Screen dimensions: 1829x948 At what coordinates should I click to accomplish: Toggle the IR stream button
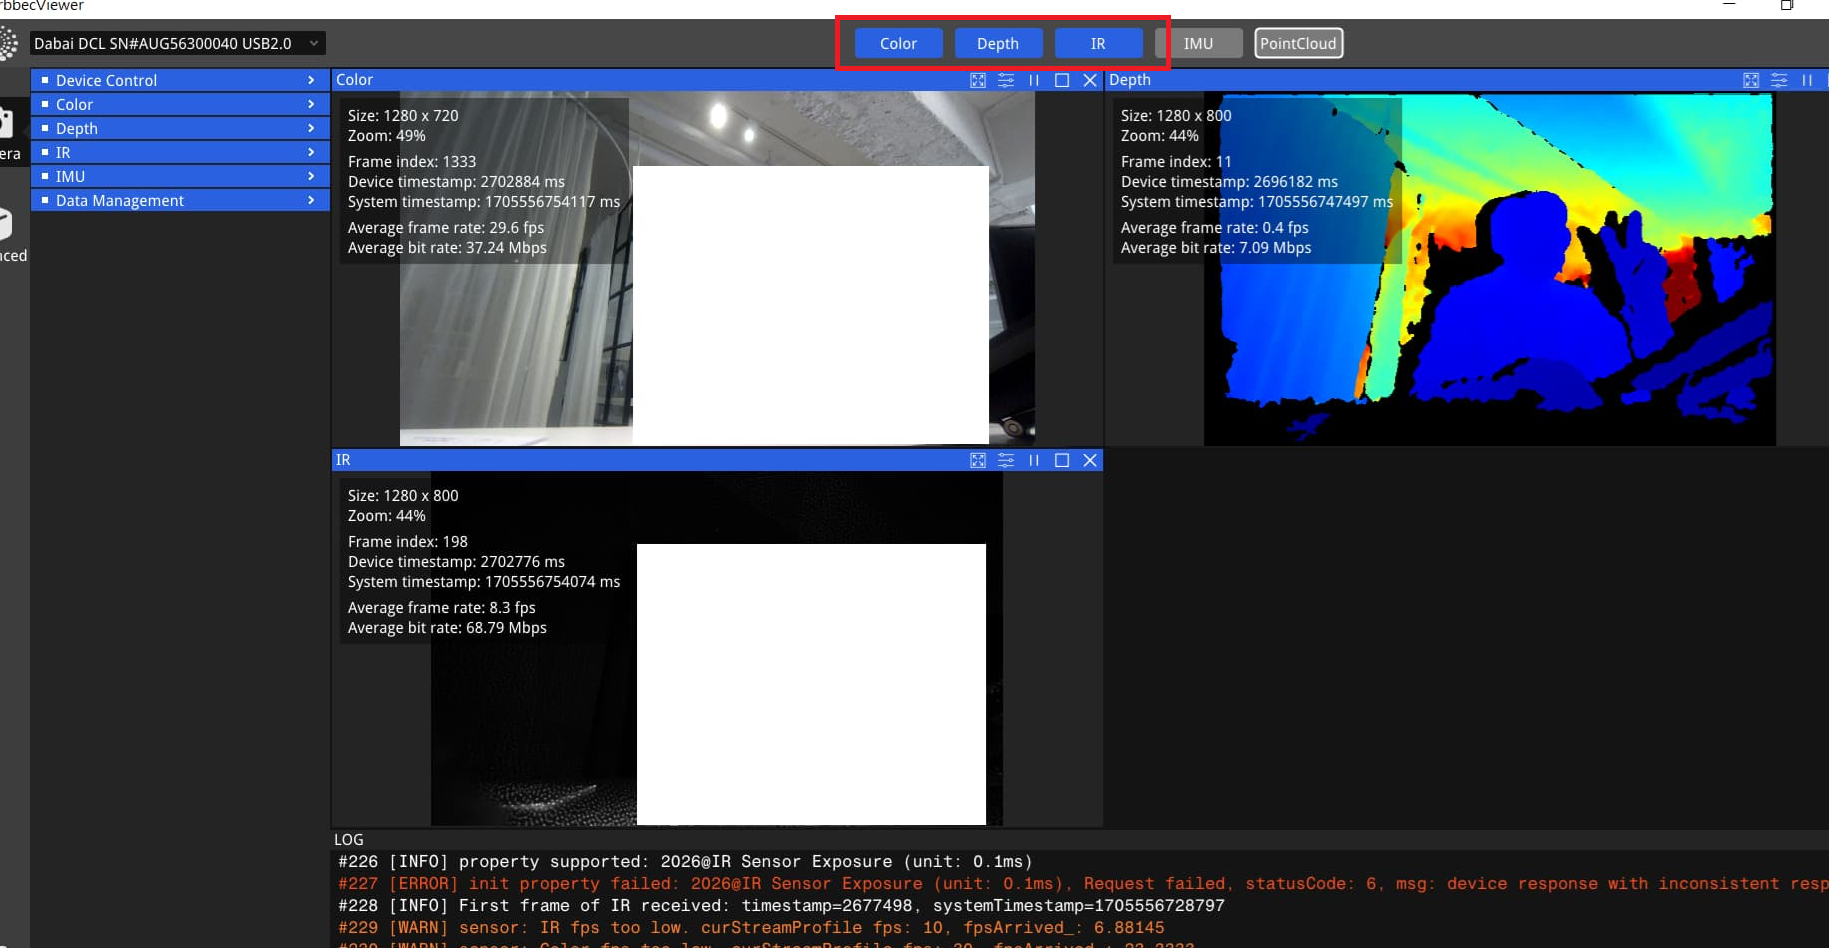pyautogui.click(x=1098, y=43)
